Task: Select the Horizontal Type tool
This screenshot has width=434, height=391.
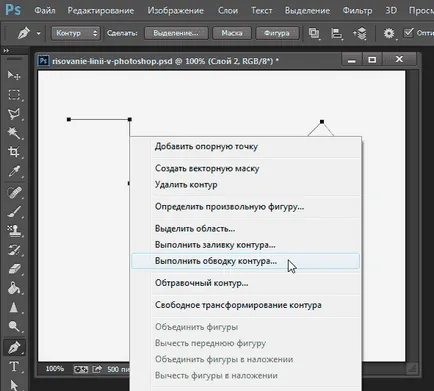Action: 14,366
